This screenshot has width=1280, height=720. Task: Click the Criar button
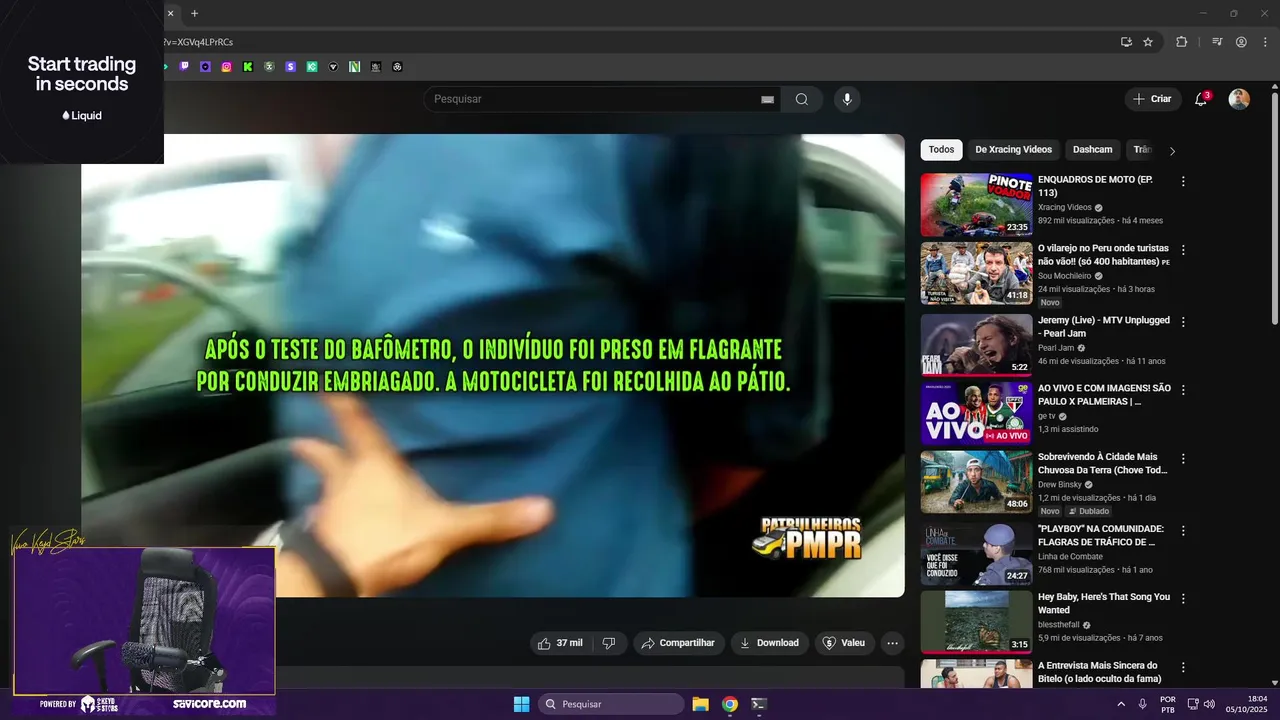click(x=1152, y=99)
